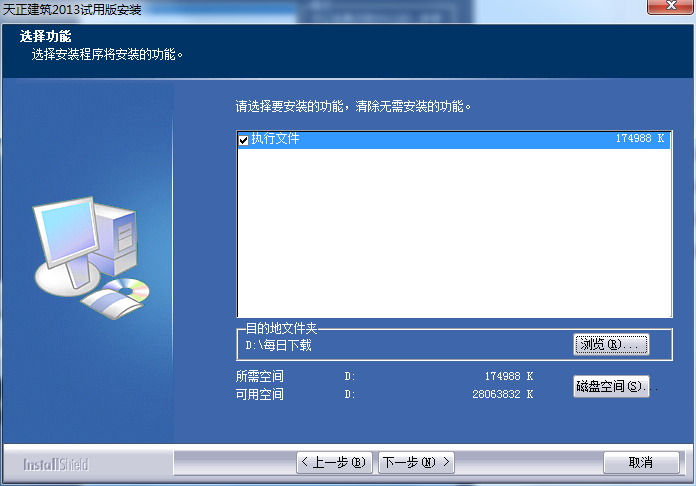The width and height of the screenshot is (696, 486).
Task: Click the computer monitor illustration
Action: click(68, 236)
